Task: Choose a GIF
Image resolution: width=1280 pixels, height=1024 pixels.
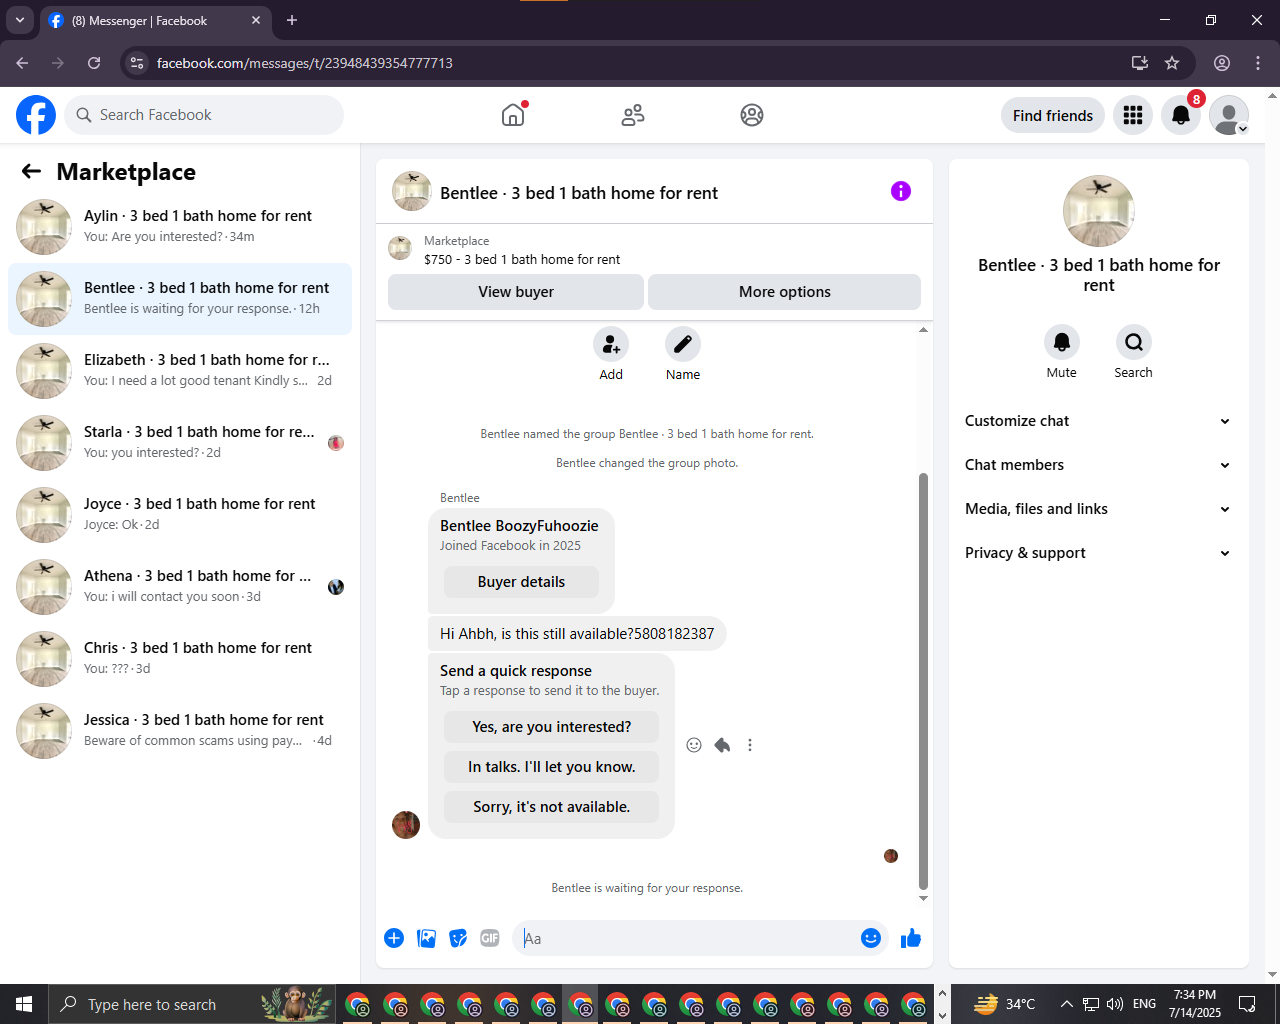Action: pos(490,938)
